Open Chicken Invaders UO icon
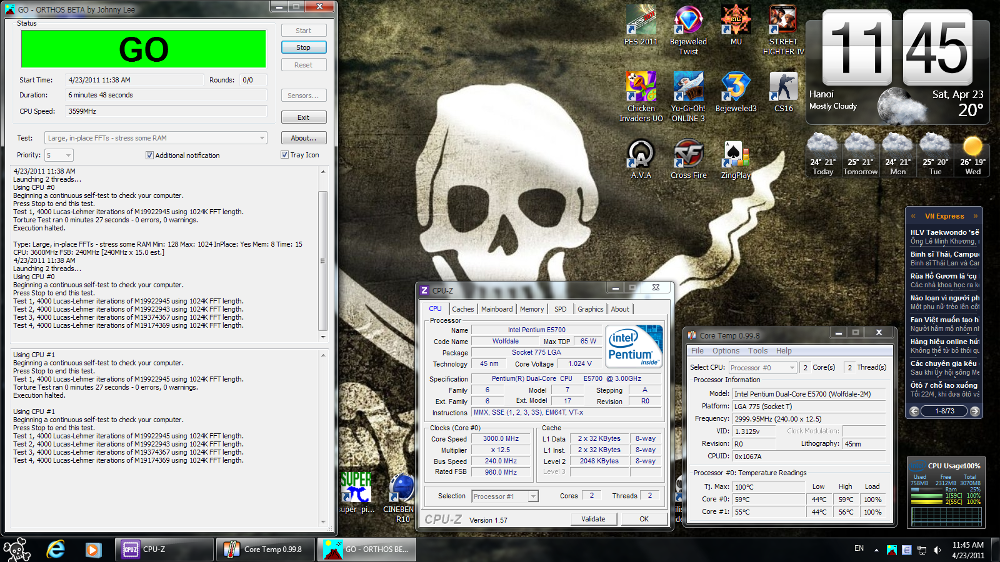This screenshot has width=1000, height=562. pyautogui.click(x=641, y=96)
